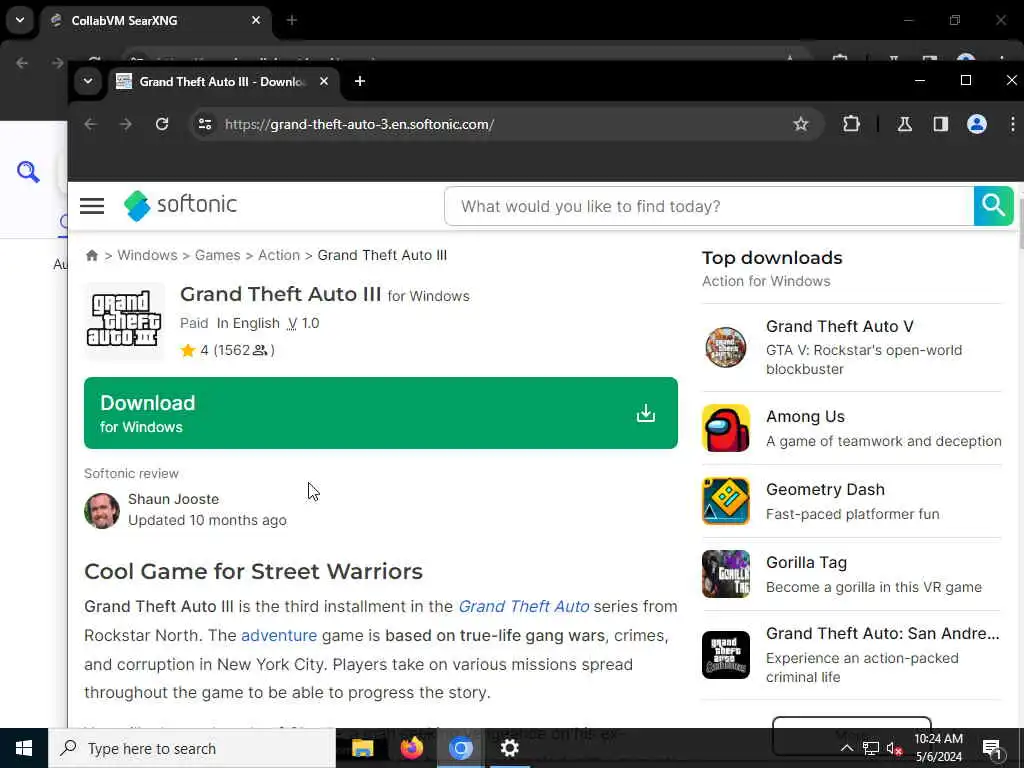Expand tab search dropdown in the CollabVM window
This screenshot has height=768, width=1024.
[x=20, y=20]
